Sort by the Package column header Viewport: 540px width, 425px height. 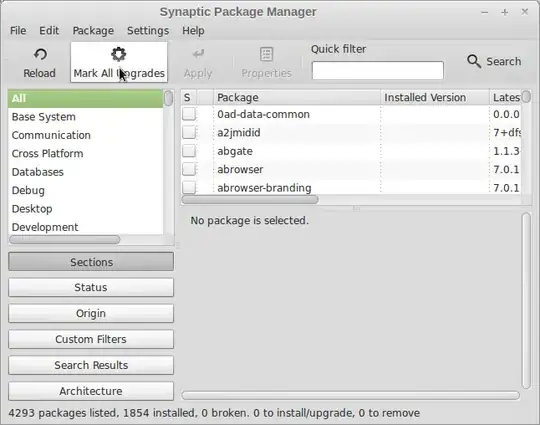coord(297,97)
